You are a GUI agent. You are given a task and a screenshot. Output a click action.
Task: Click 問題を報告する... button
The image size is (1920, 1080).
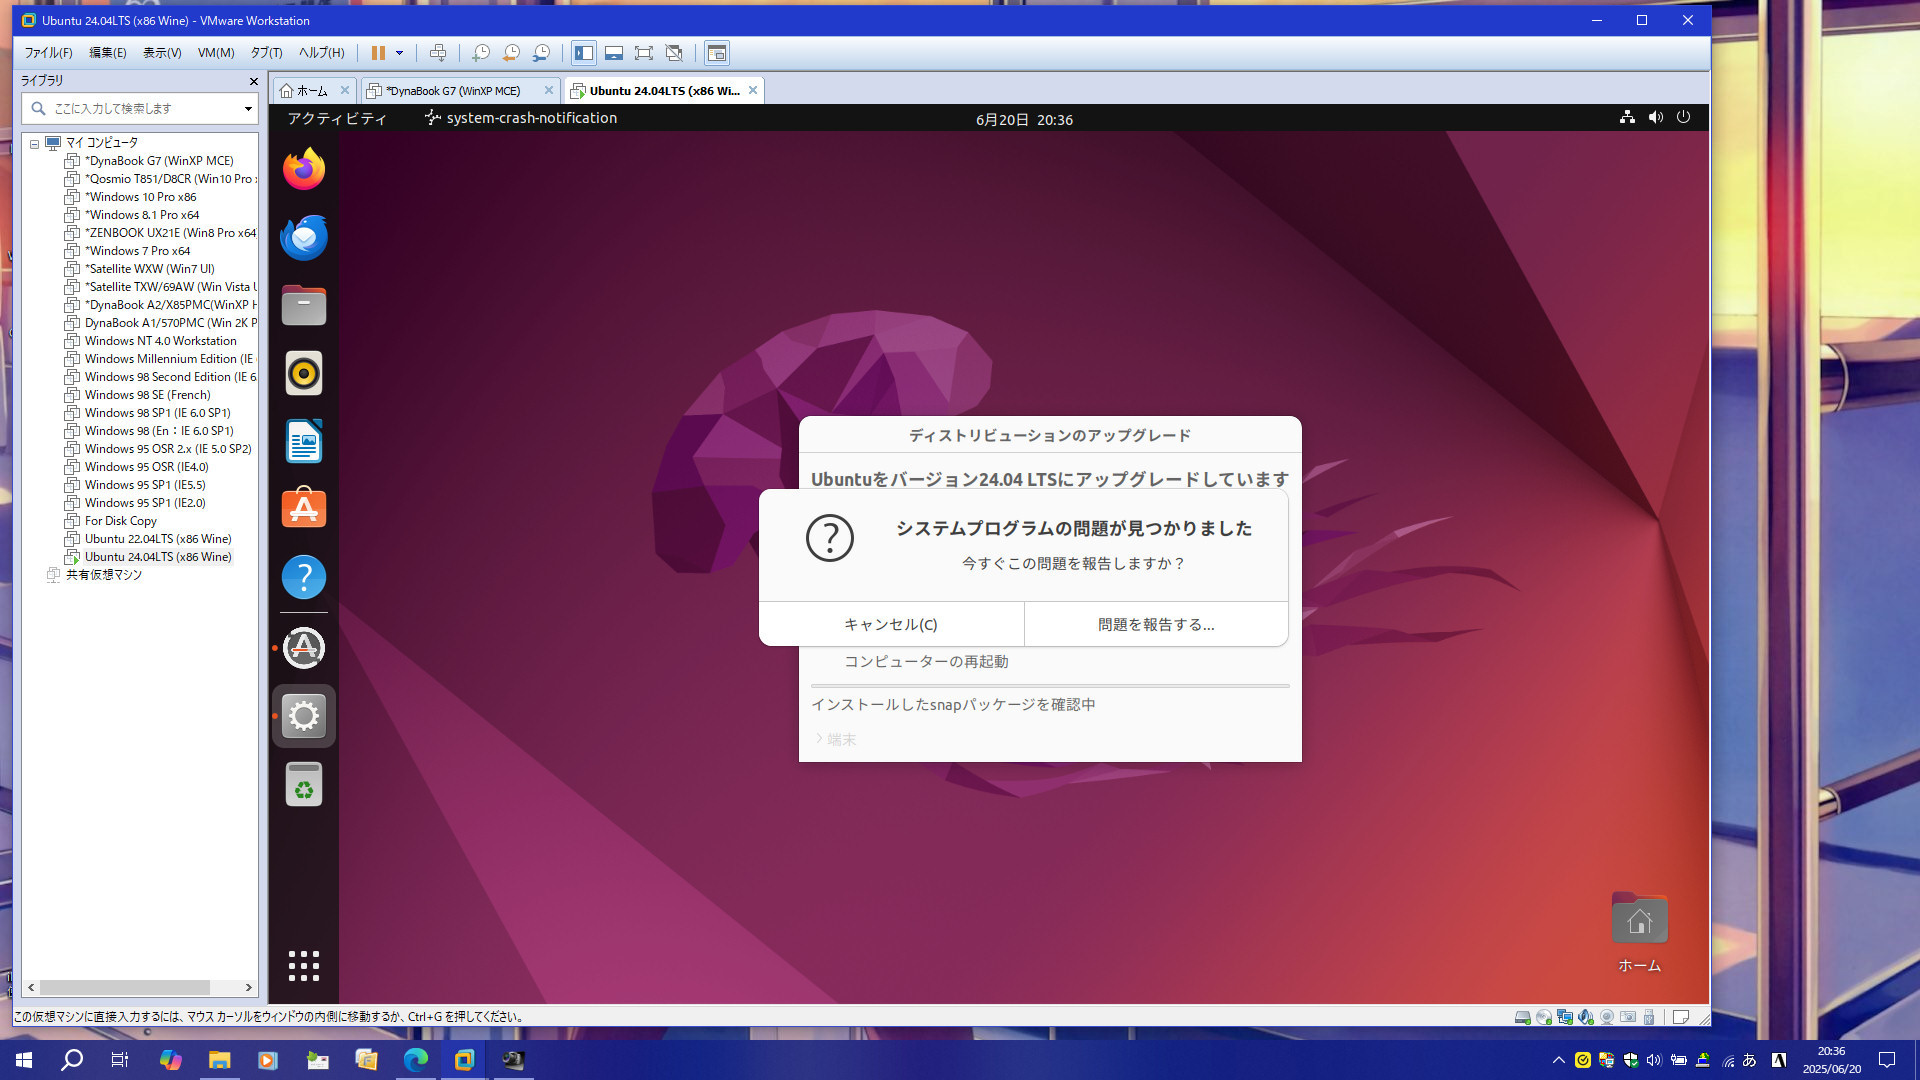click(x=1156, y=624)
